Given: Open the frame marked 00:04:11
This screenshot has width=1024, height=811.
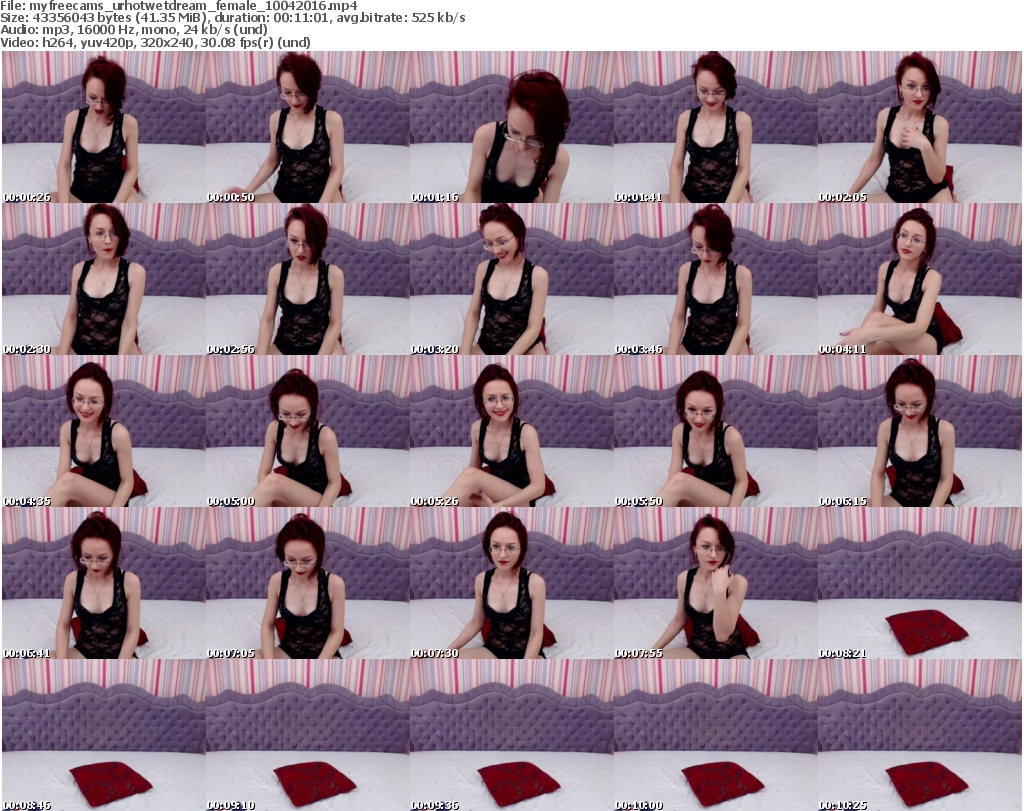Looking at the screenshot, I should 919,279.
